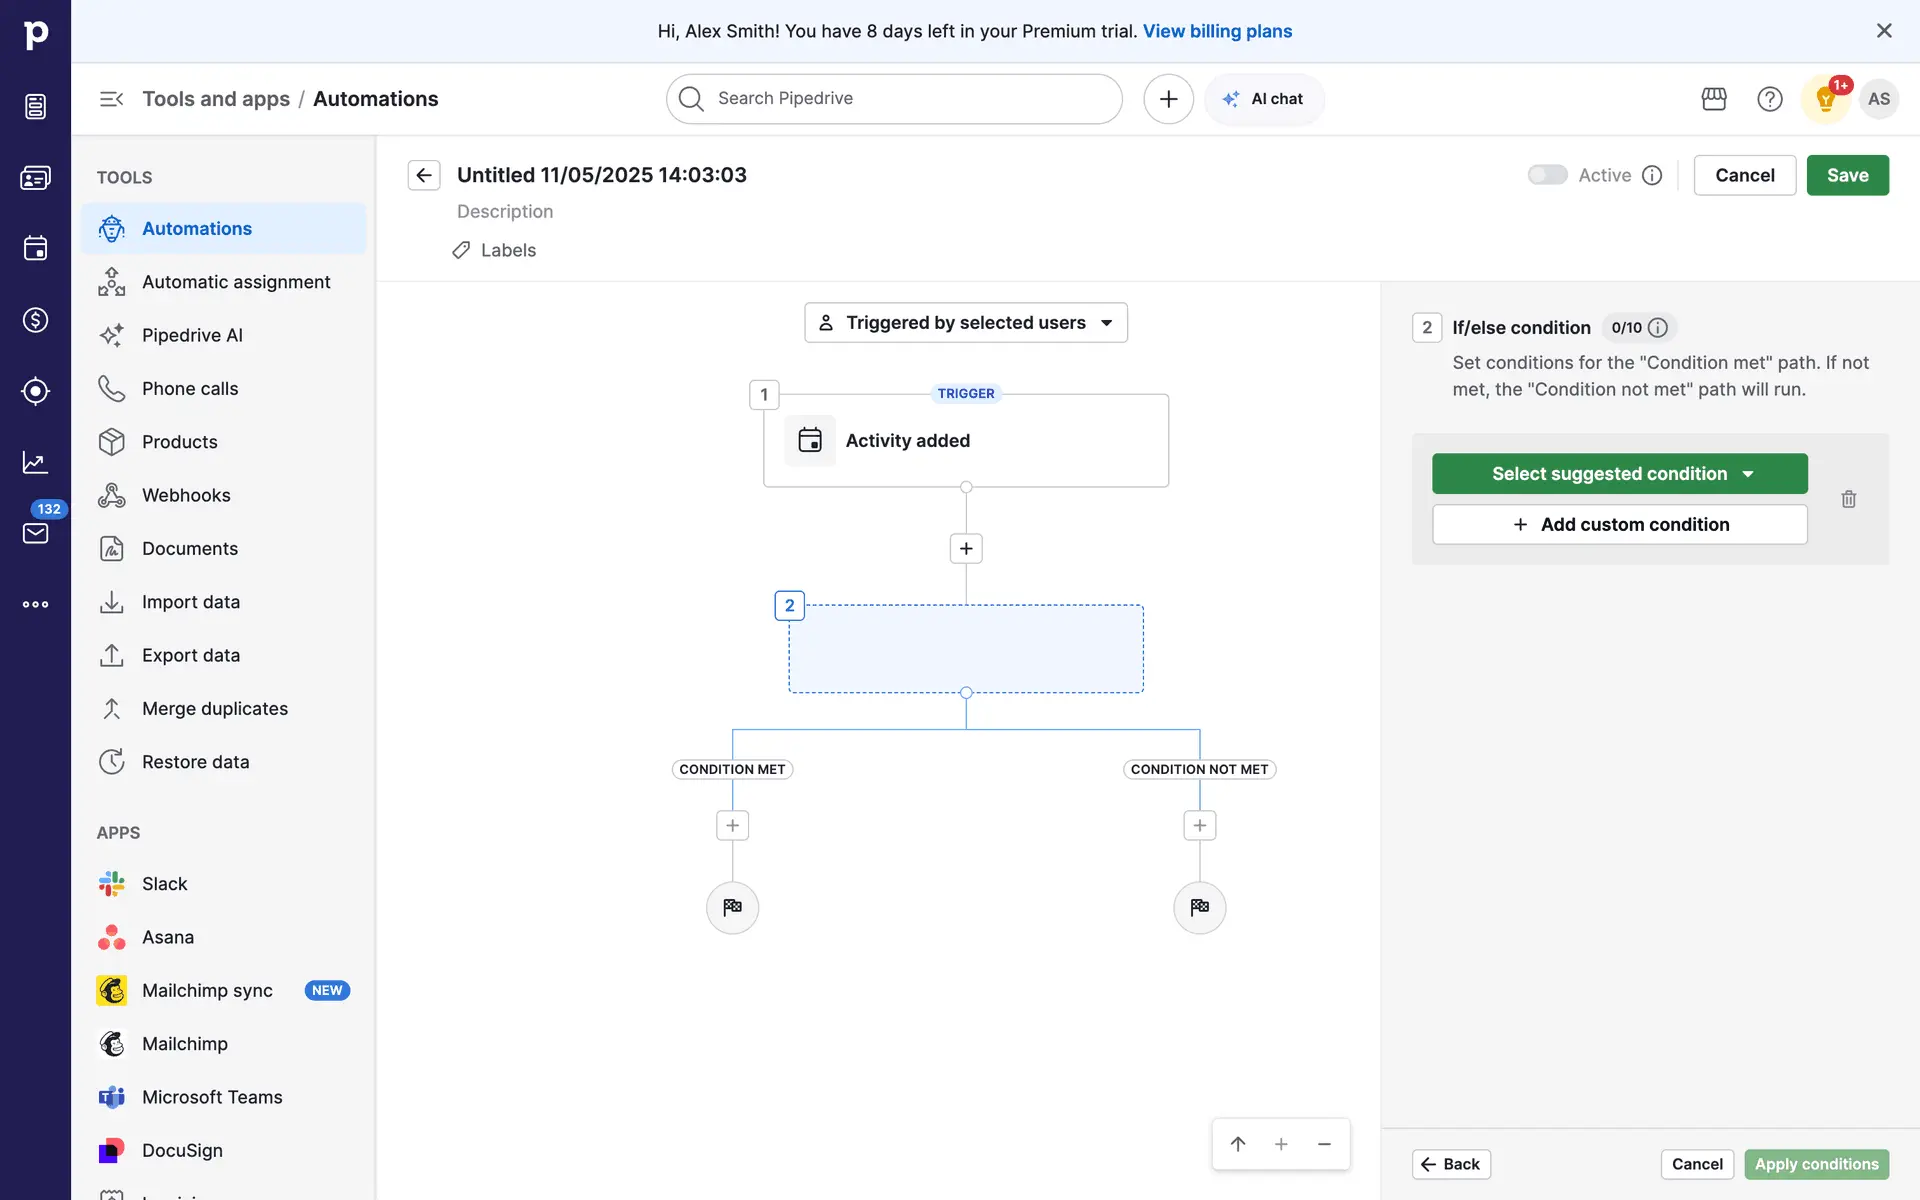Select Merge duplicates in the sidebar
Image resolution: width=1920 pixels, height=1200 pixels.
(x=215, y=708)
